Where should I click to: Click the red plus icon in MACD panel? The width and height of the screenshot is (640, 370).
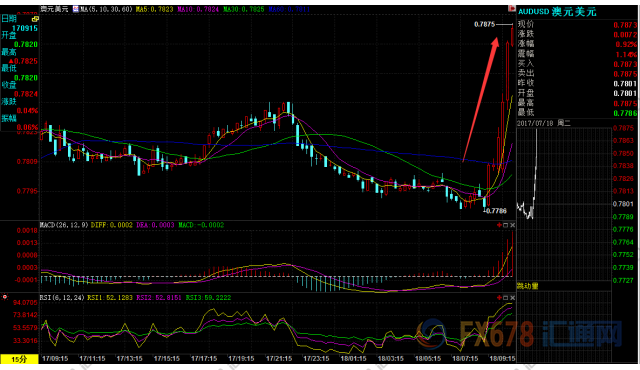pyautogui.click(x=499, y=225)
